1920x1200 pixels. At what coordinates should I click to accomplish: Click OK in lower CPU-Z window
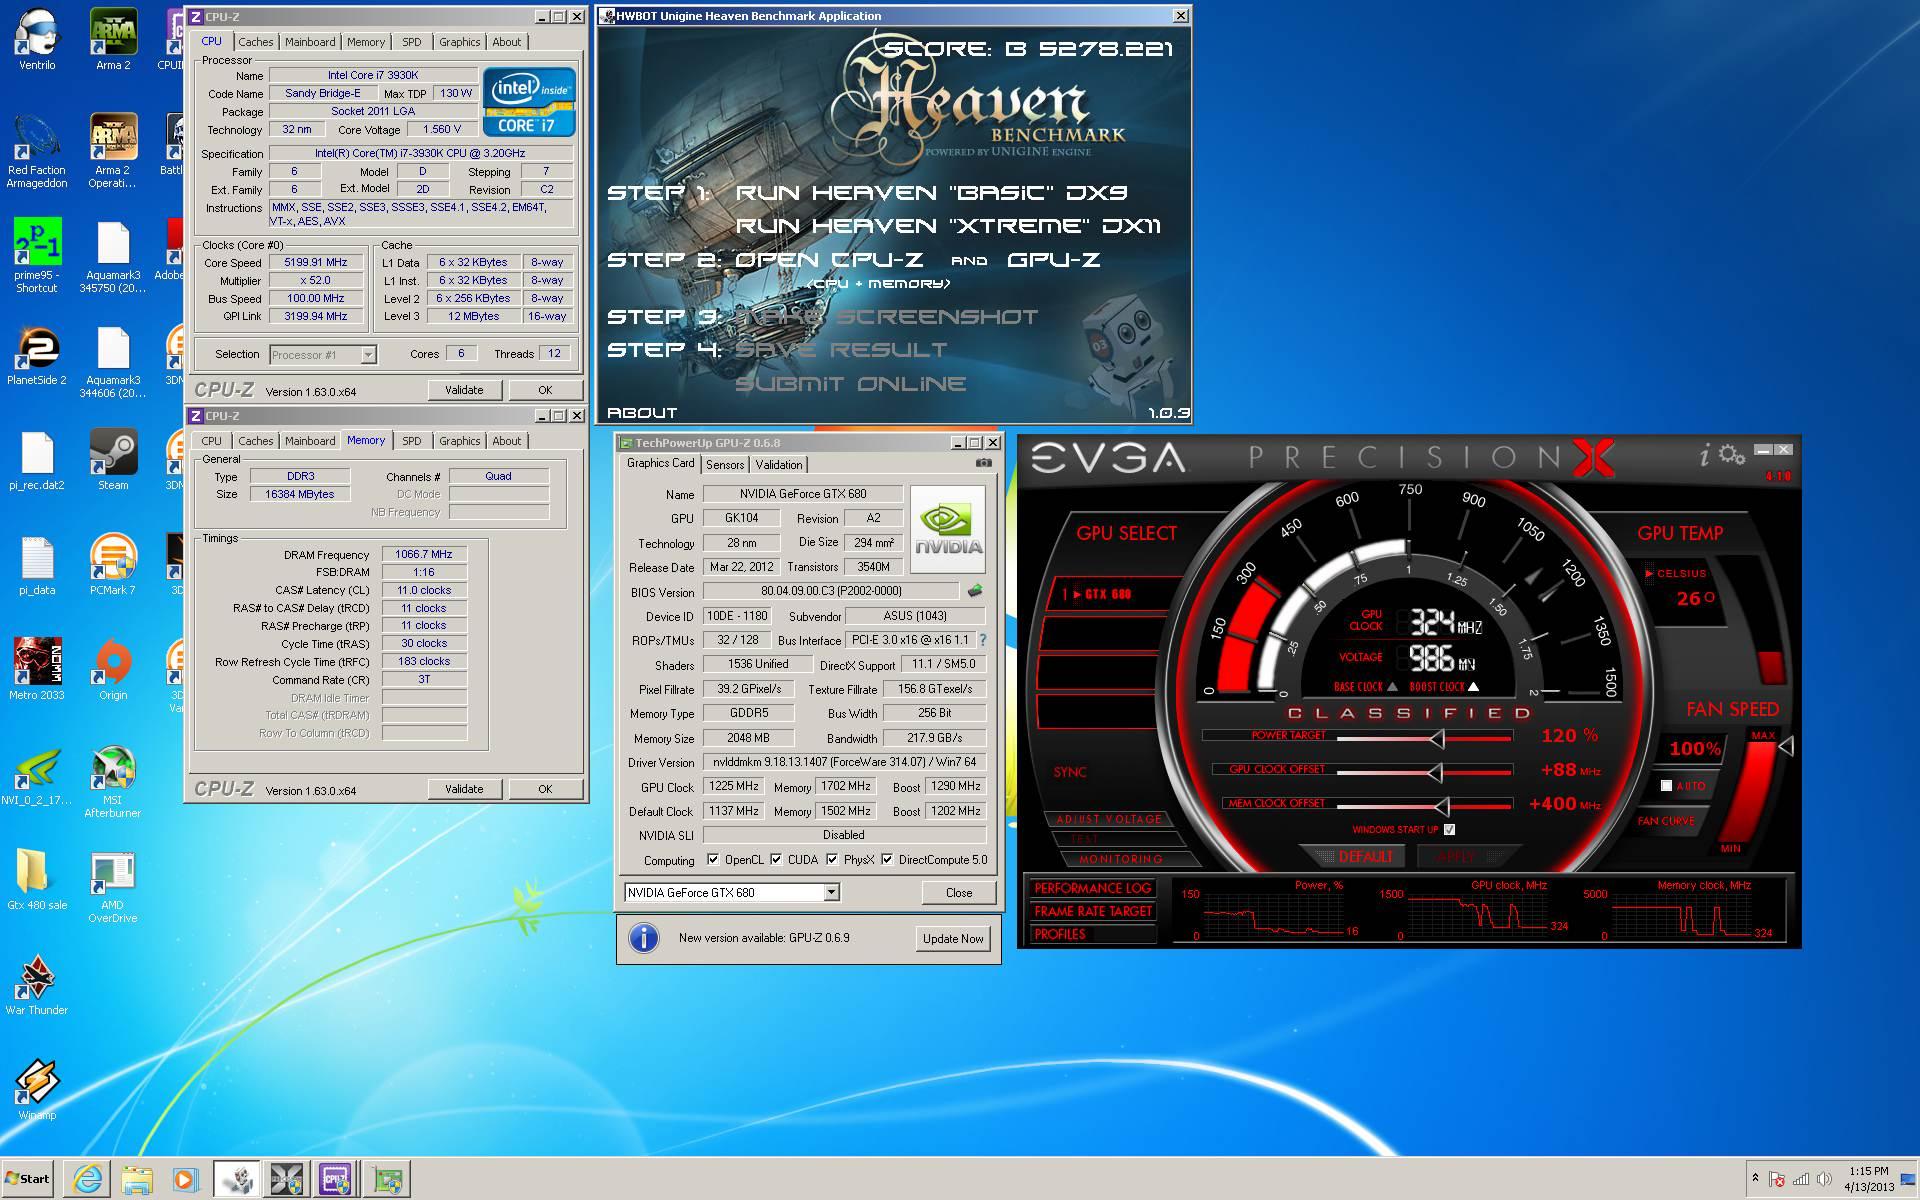[x=545, y=789]
